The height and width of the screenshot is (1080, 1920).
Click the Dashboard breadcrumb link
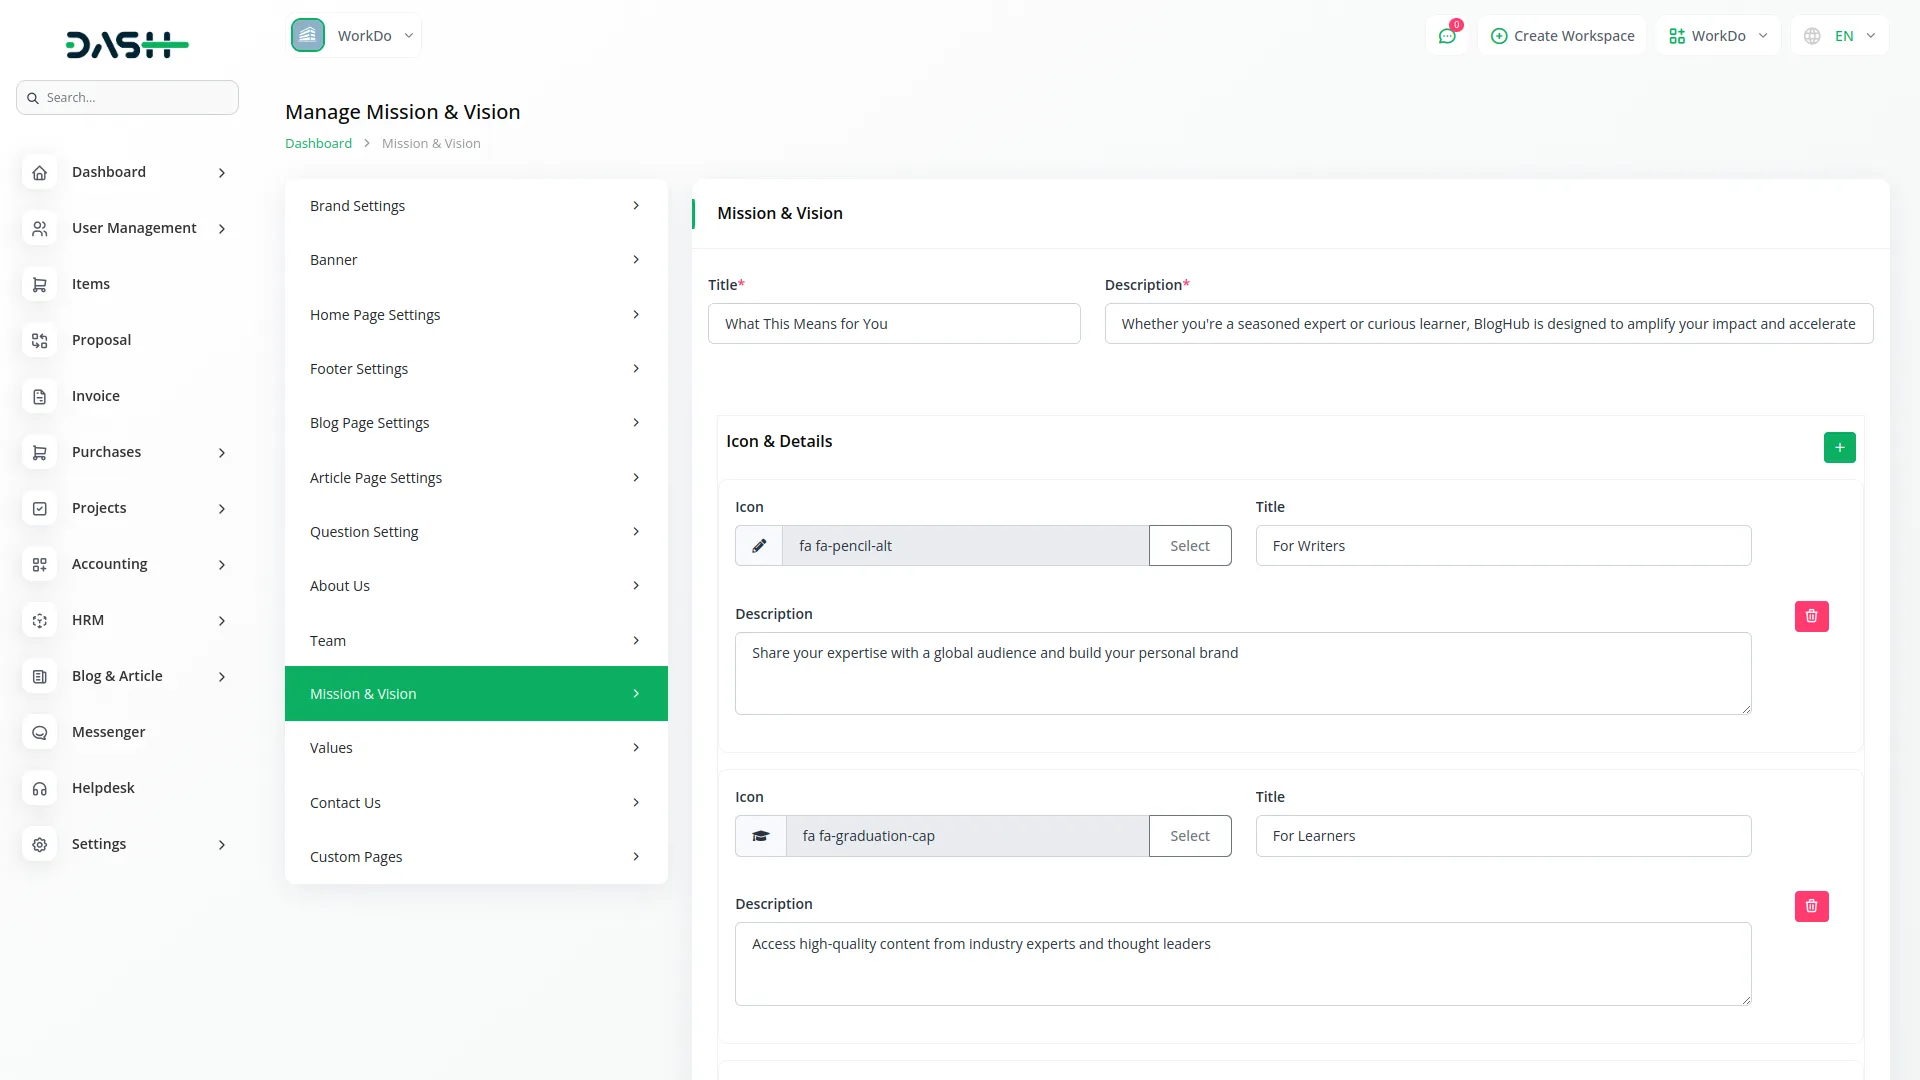[318, 144]
